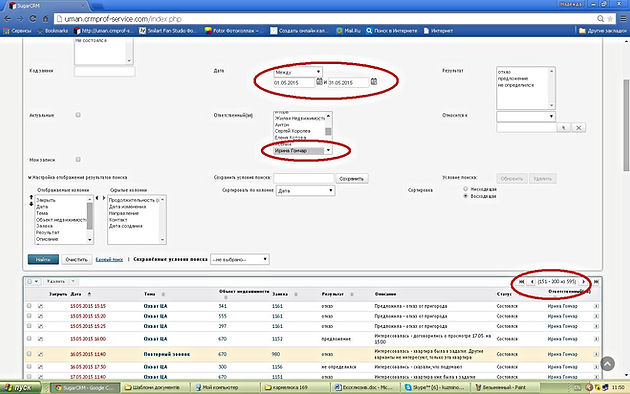The height and width of the screenshot is (394, 630).
Task: Open dropdown arrow beside selected 'Ирина Гончар'
Action: (328, 150)
